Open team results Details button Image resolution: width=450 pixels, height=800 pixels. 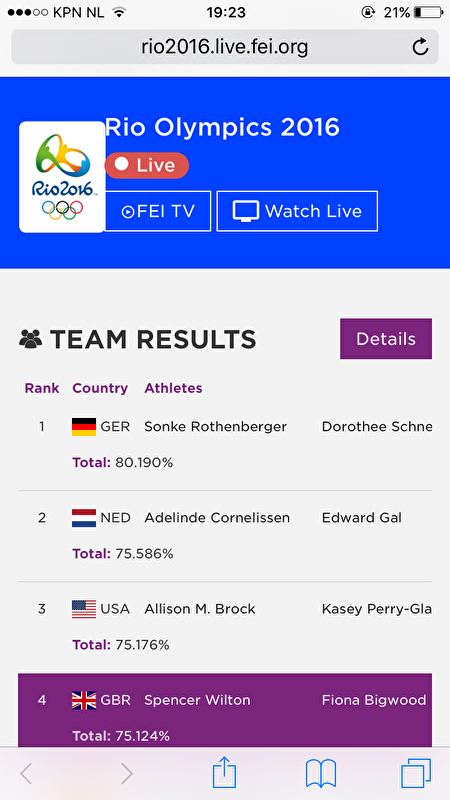pyautogui.click(x=386, y=339)
